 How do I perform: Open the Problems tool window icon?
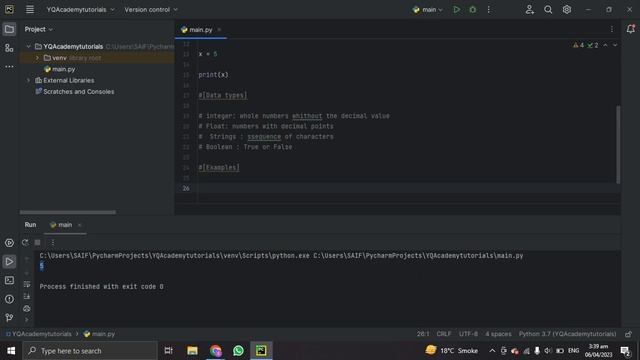9,299
